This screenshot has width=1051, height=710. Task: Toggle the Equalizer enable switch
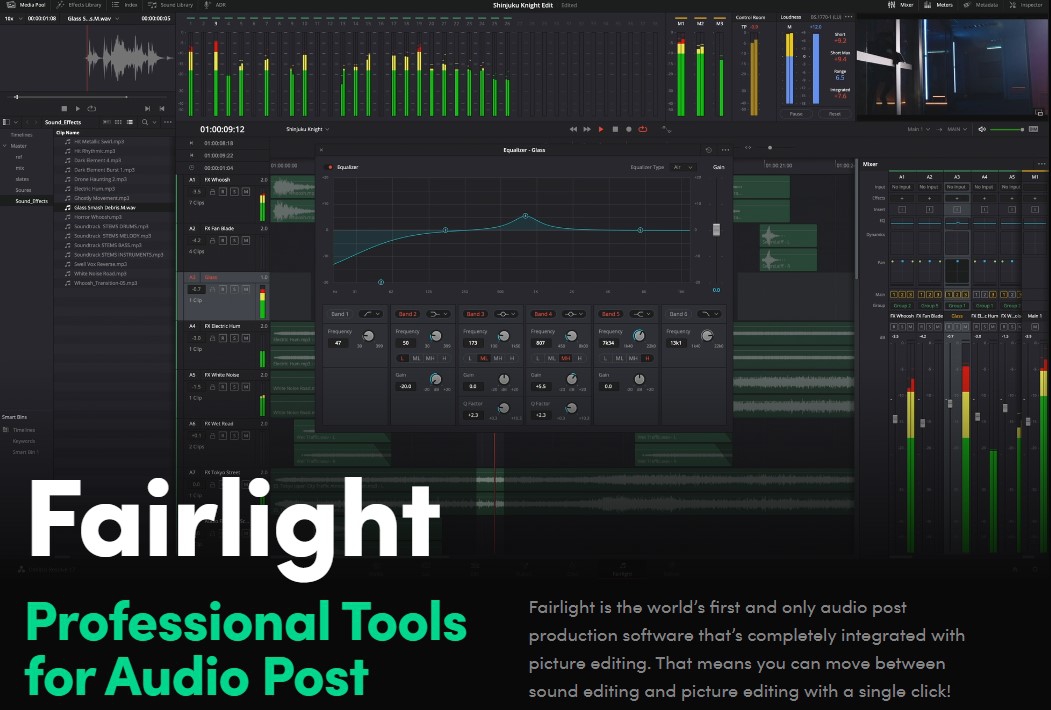330,167
